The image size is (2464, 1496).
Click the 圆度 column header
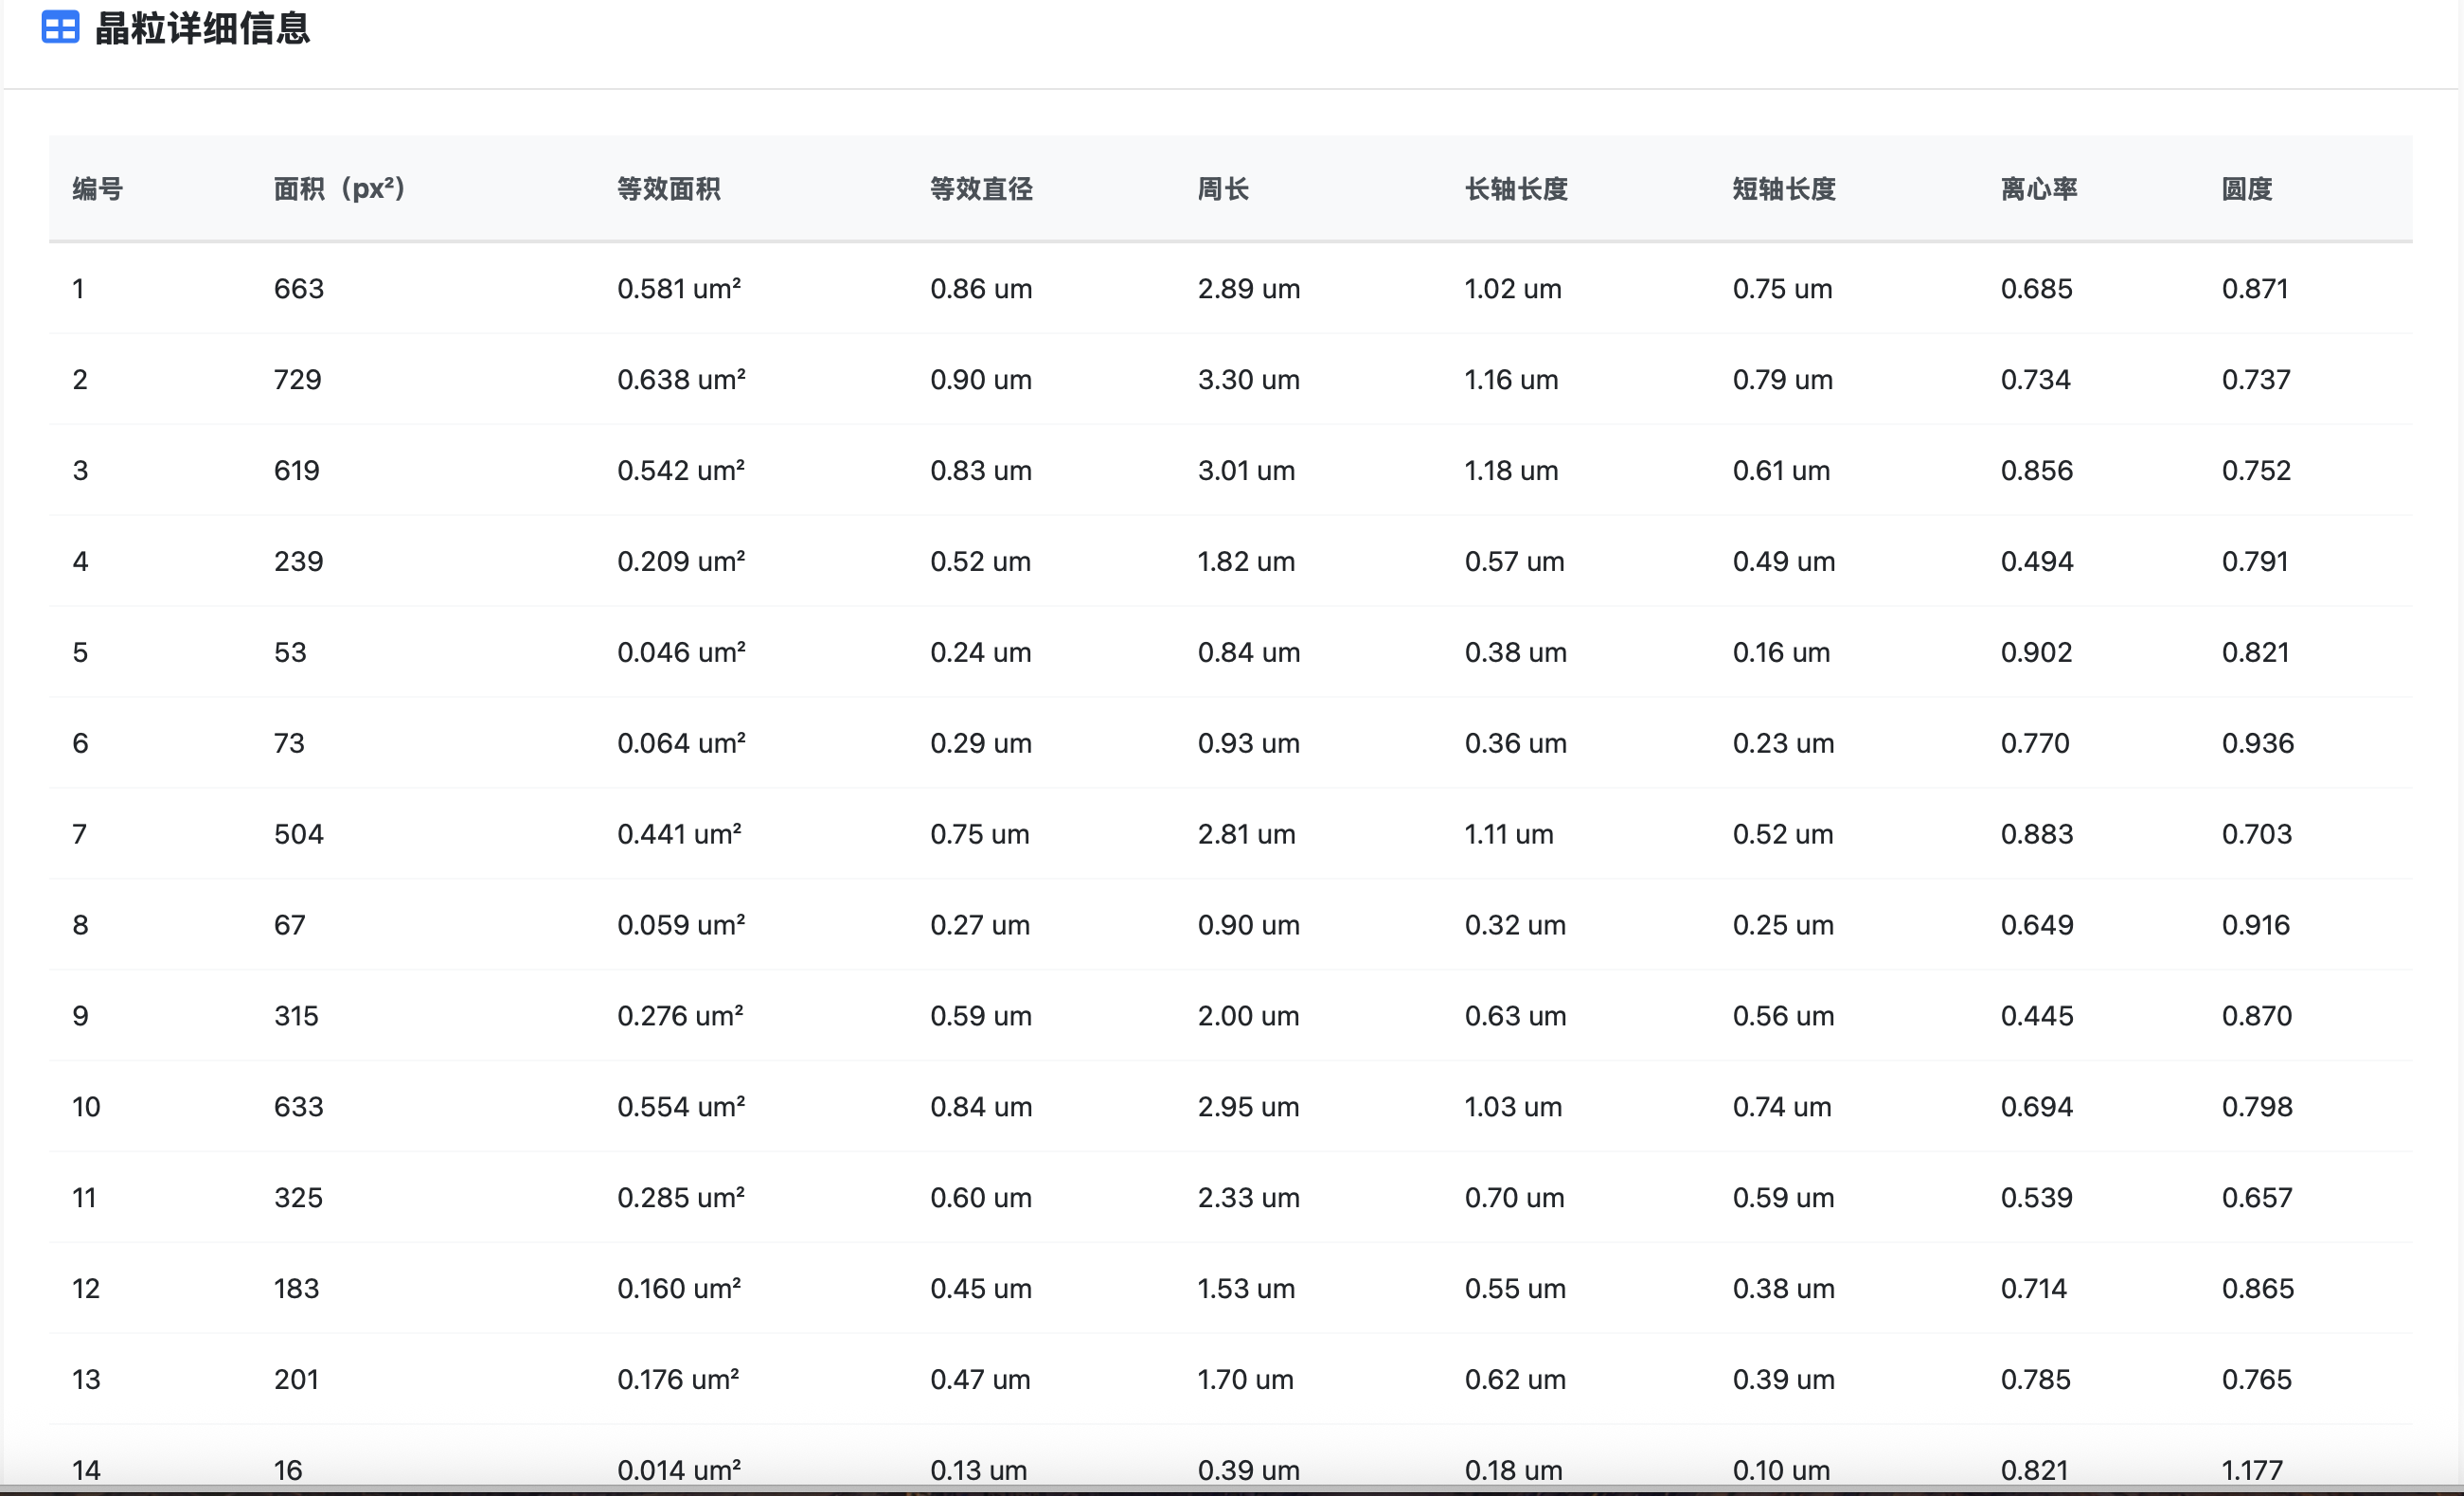tap(2246, 189)
